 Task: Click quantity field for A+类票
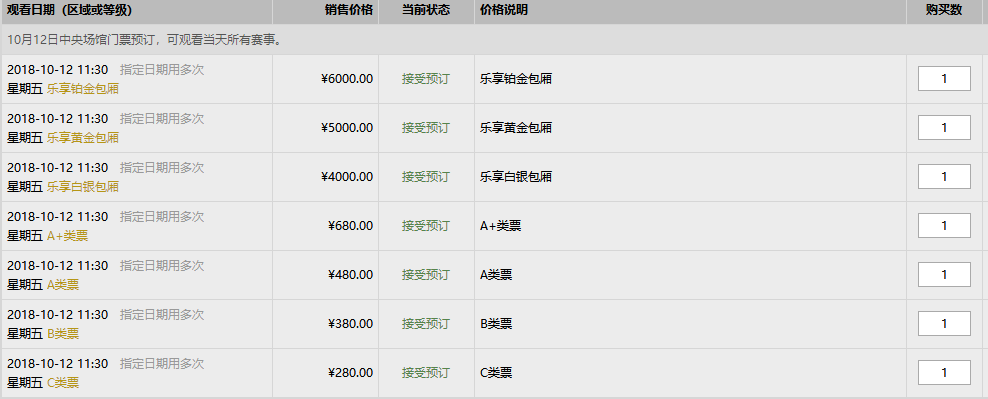click(x=944, y=226)
